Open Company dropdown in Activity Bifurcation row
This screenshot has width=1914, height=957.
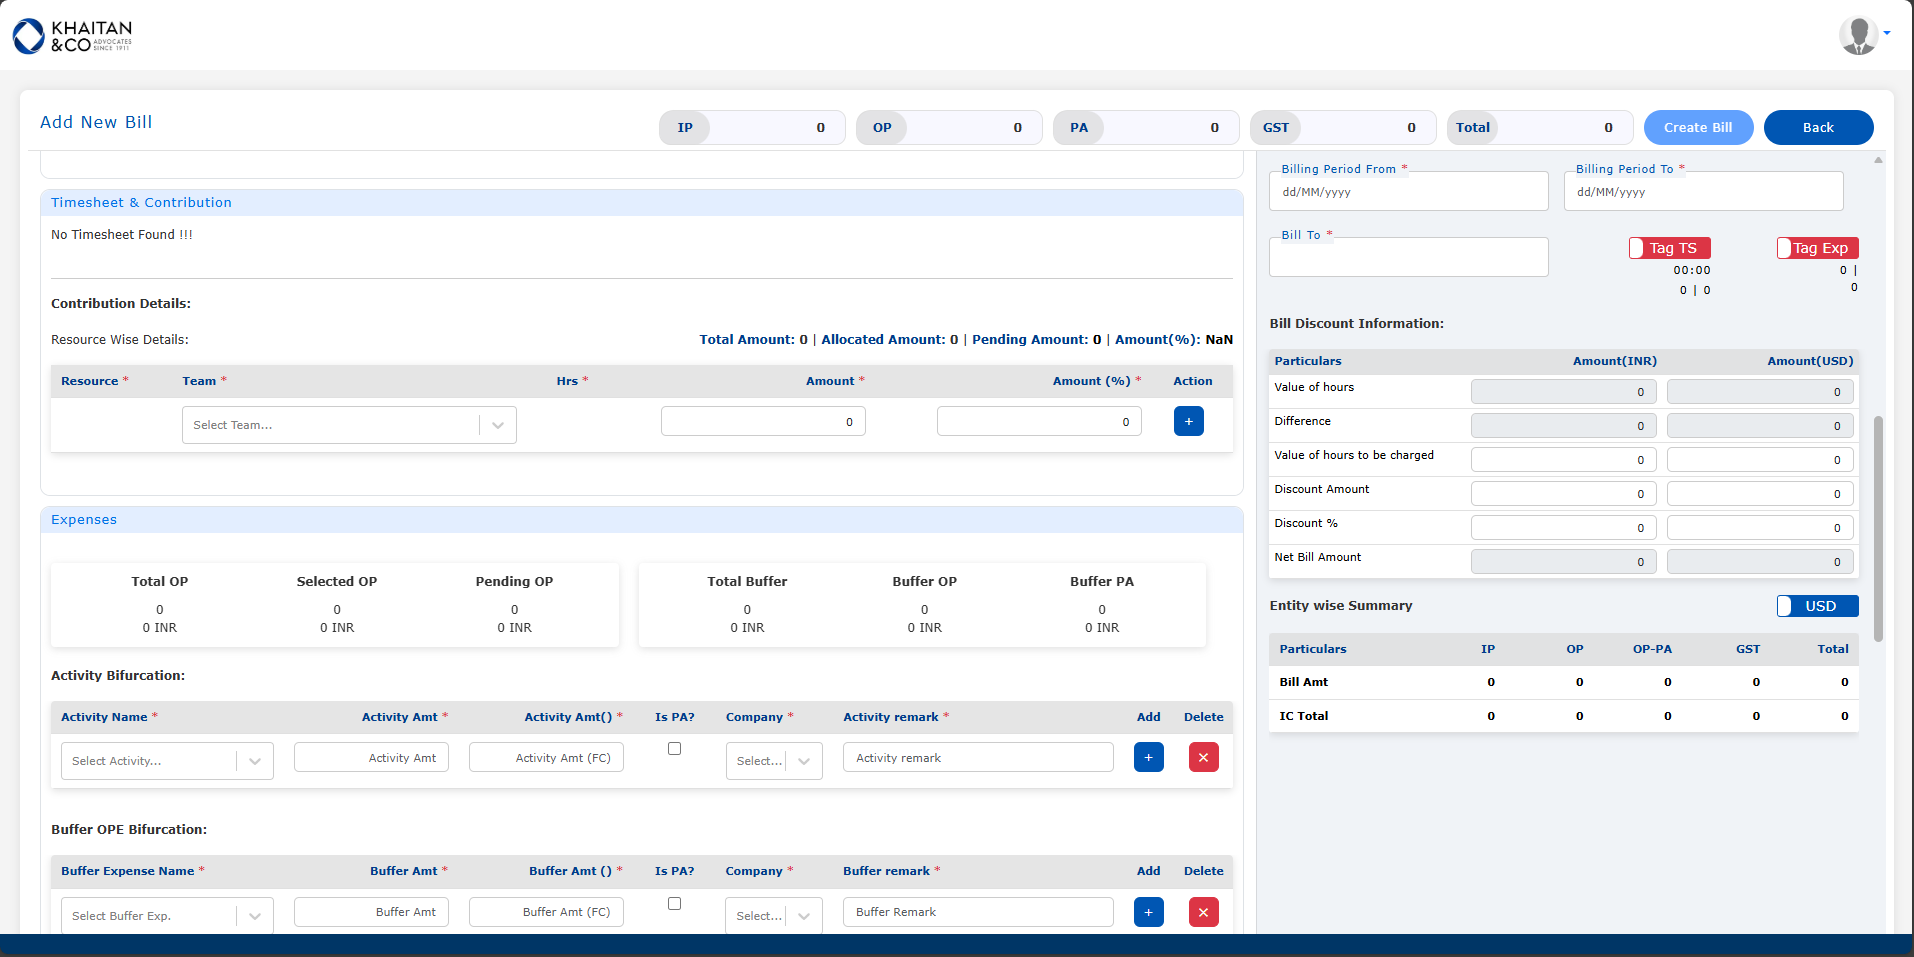tap(773, 761)
